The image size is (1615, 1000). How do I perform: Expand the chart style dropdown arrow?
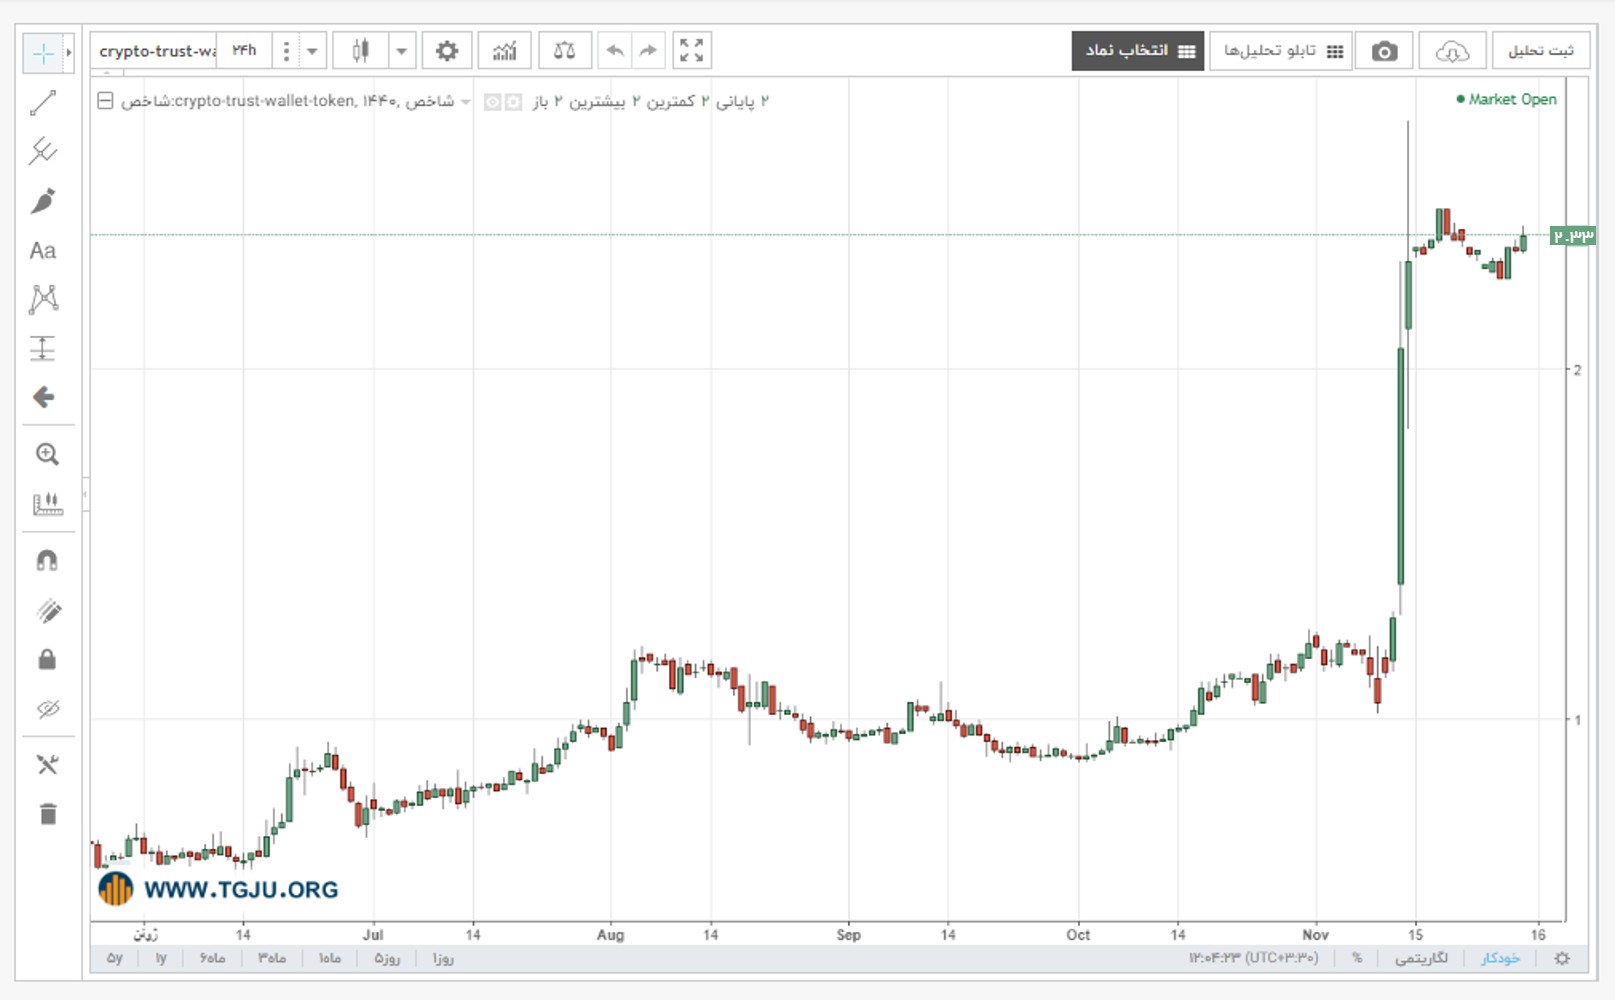402,50
